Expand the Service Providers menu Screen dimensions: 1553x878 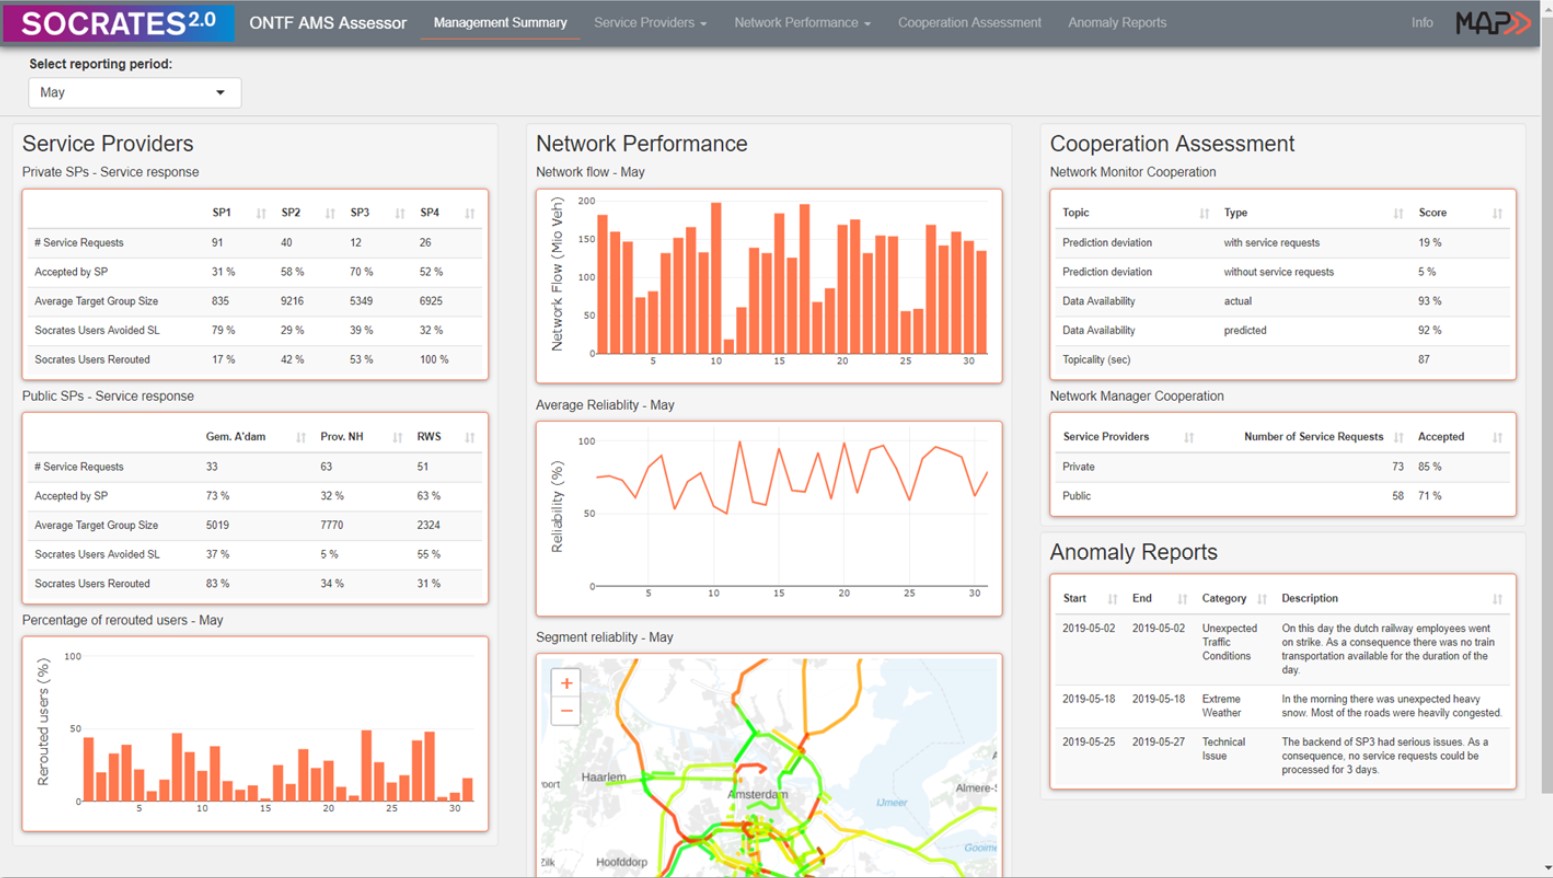(x=650, y=22)
